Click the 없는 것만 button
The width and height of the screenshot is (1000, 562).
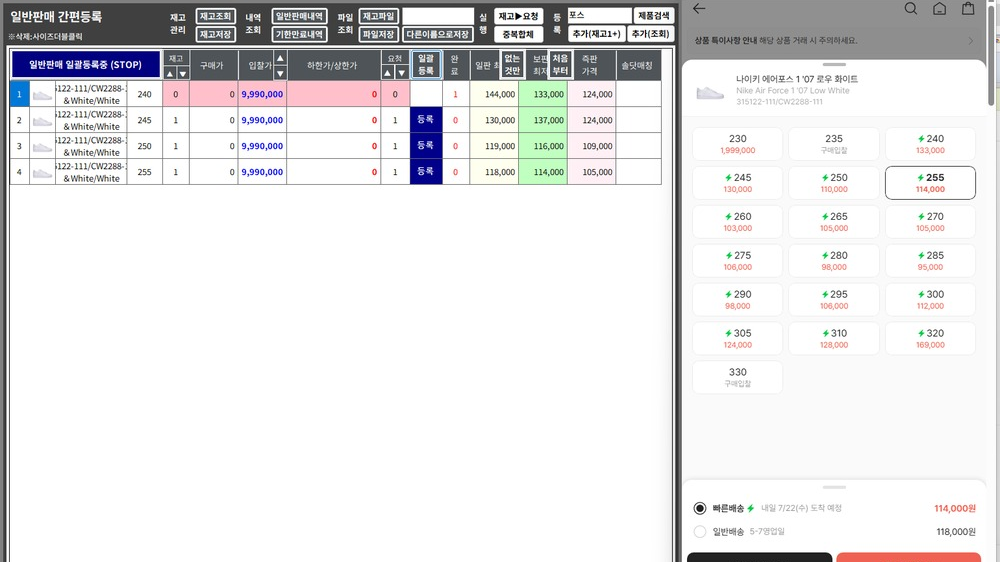512,65
